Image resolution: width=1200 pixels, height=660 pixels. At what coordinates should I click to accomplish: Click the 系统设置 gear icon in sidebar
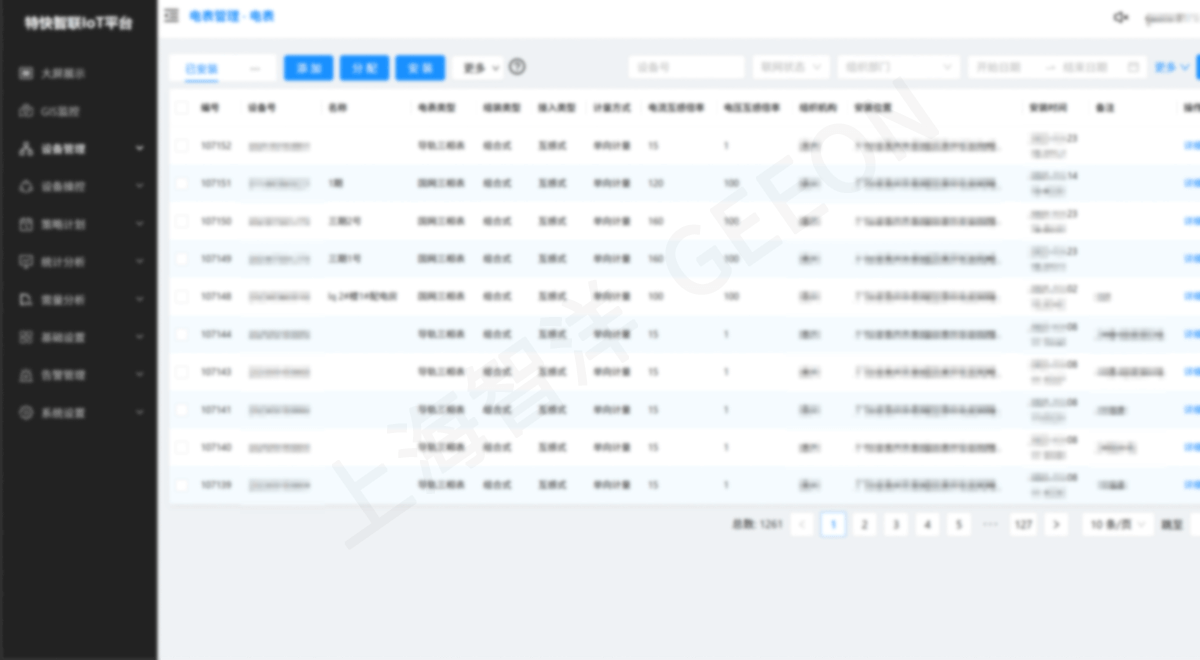27,412
